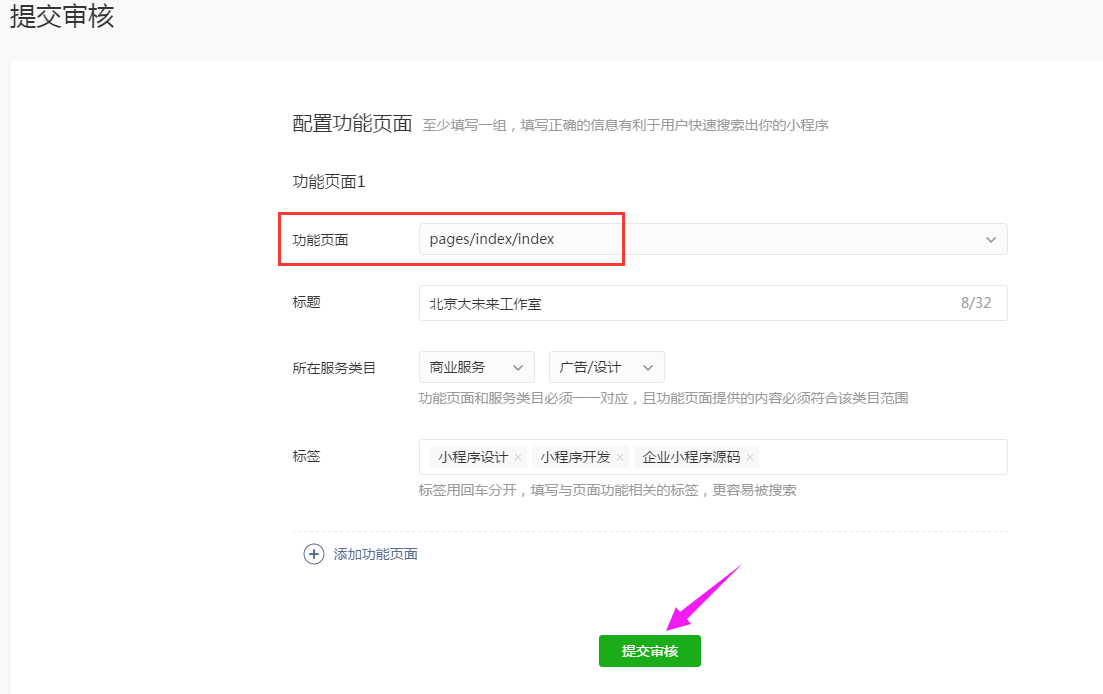Remove the 企业小程序源码 tag

point(750,458)
